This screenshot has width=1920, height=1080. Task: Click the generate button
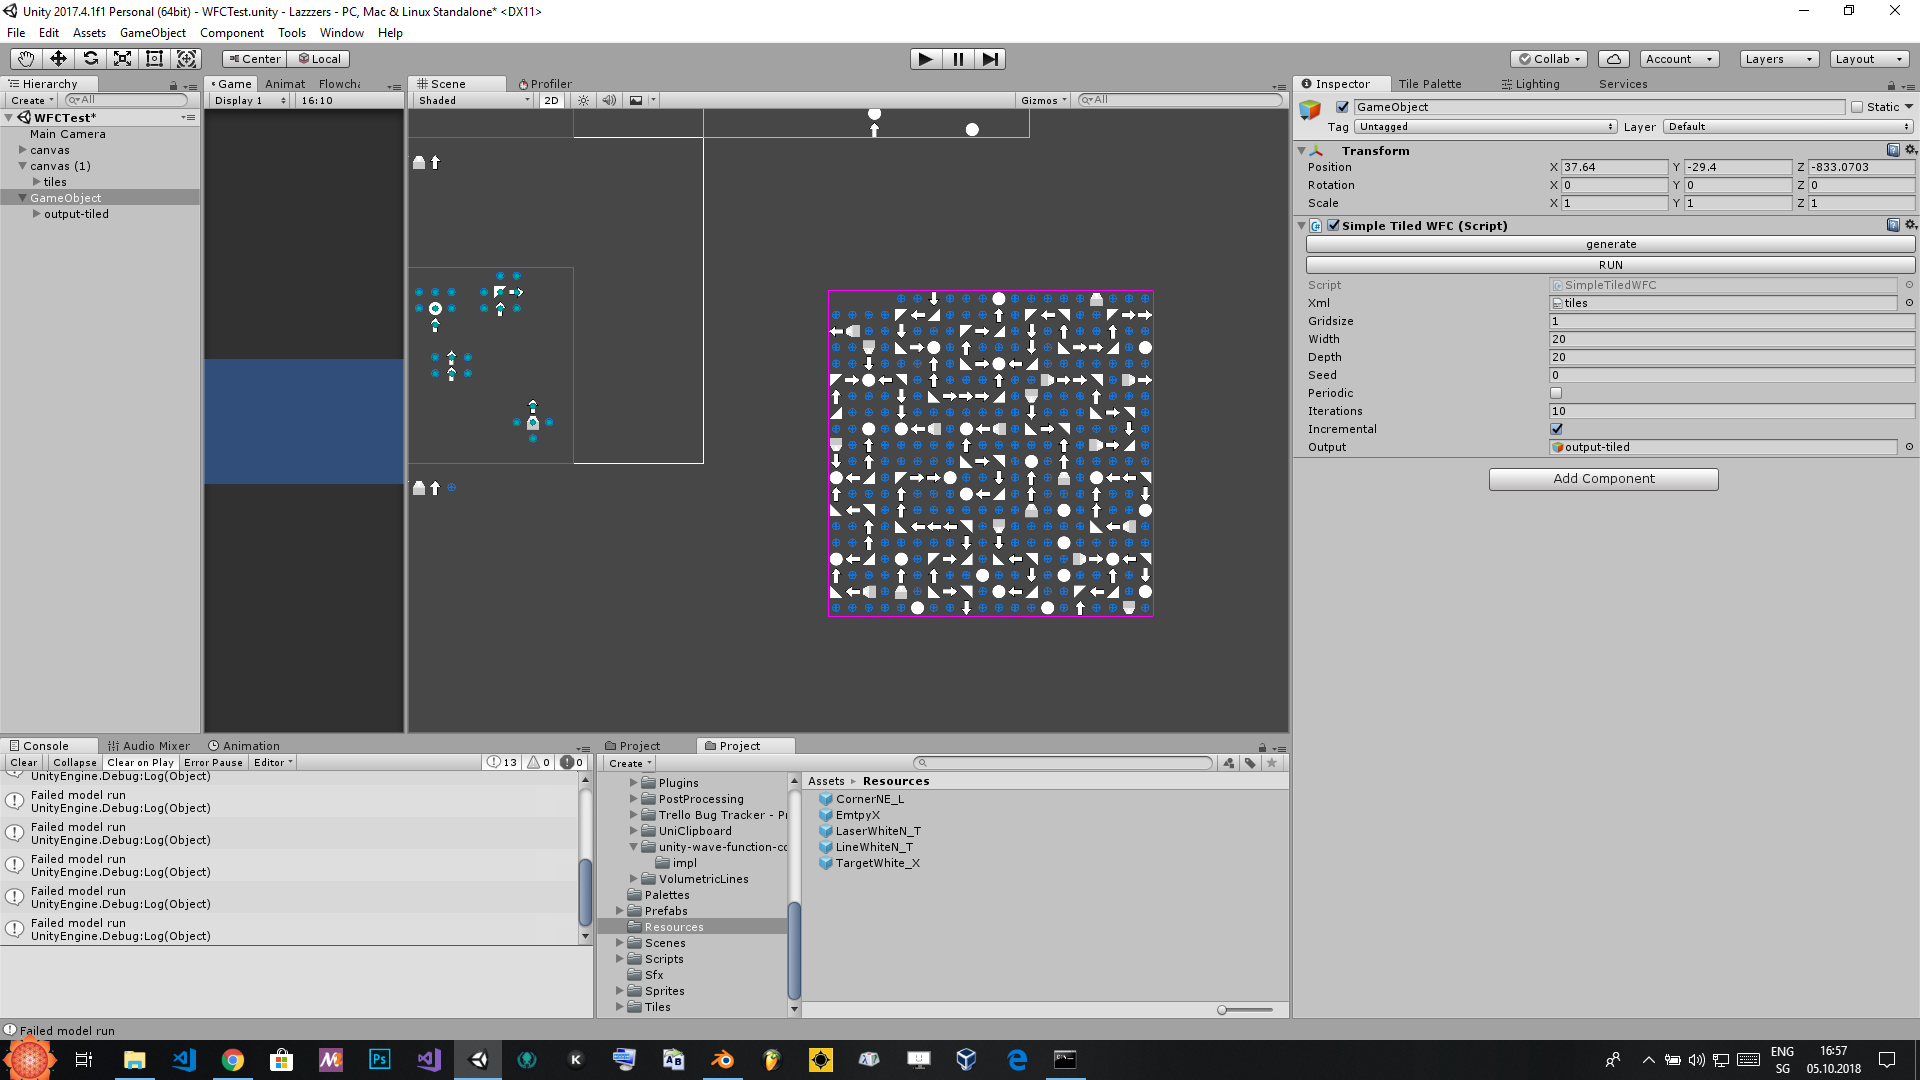1610,244
